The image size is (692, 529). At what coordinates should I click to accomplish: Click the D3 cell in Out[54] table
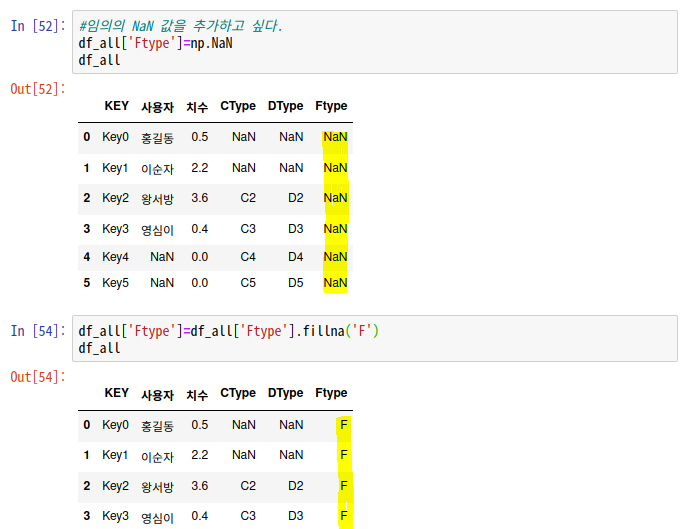296,516
